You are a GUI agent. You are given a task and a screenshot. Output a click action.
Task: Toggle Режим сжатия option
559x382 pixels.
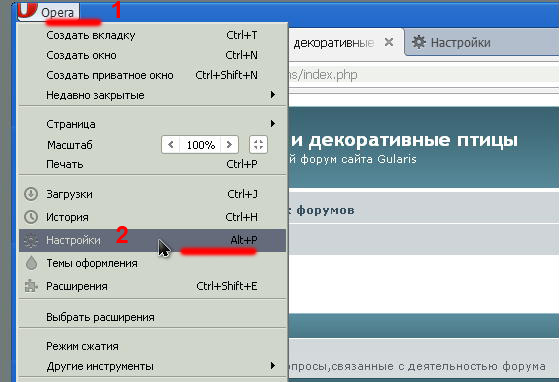pyautogui.click(x=153, y=346)
